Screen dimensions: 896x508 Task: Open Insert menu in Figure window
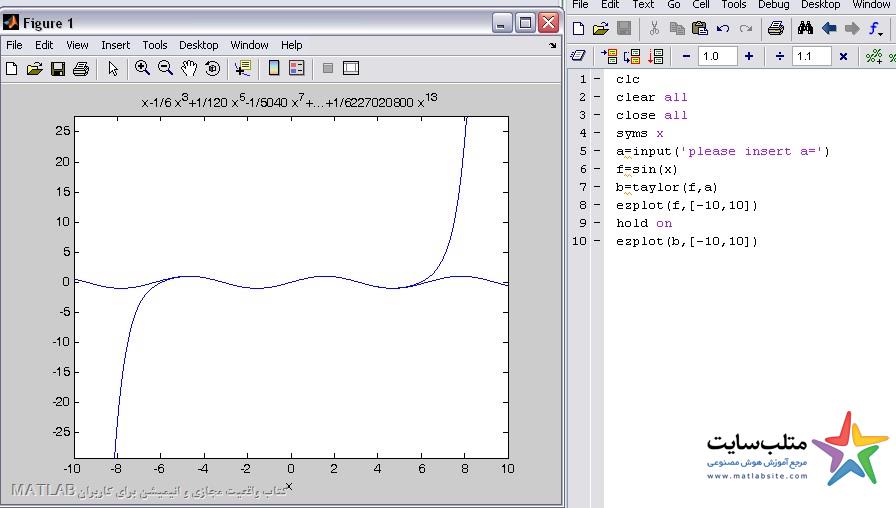pyautogui.click(x=115, y=45)
